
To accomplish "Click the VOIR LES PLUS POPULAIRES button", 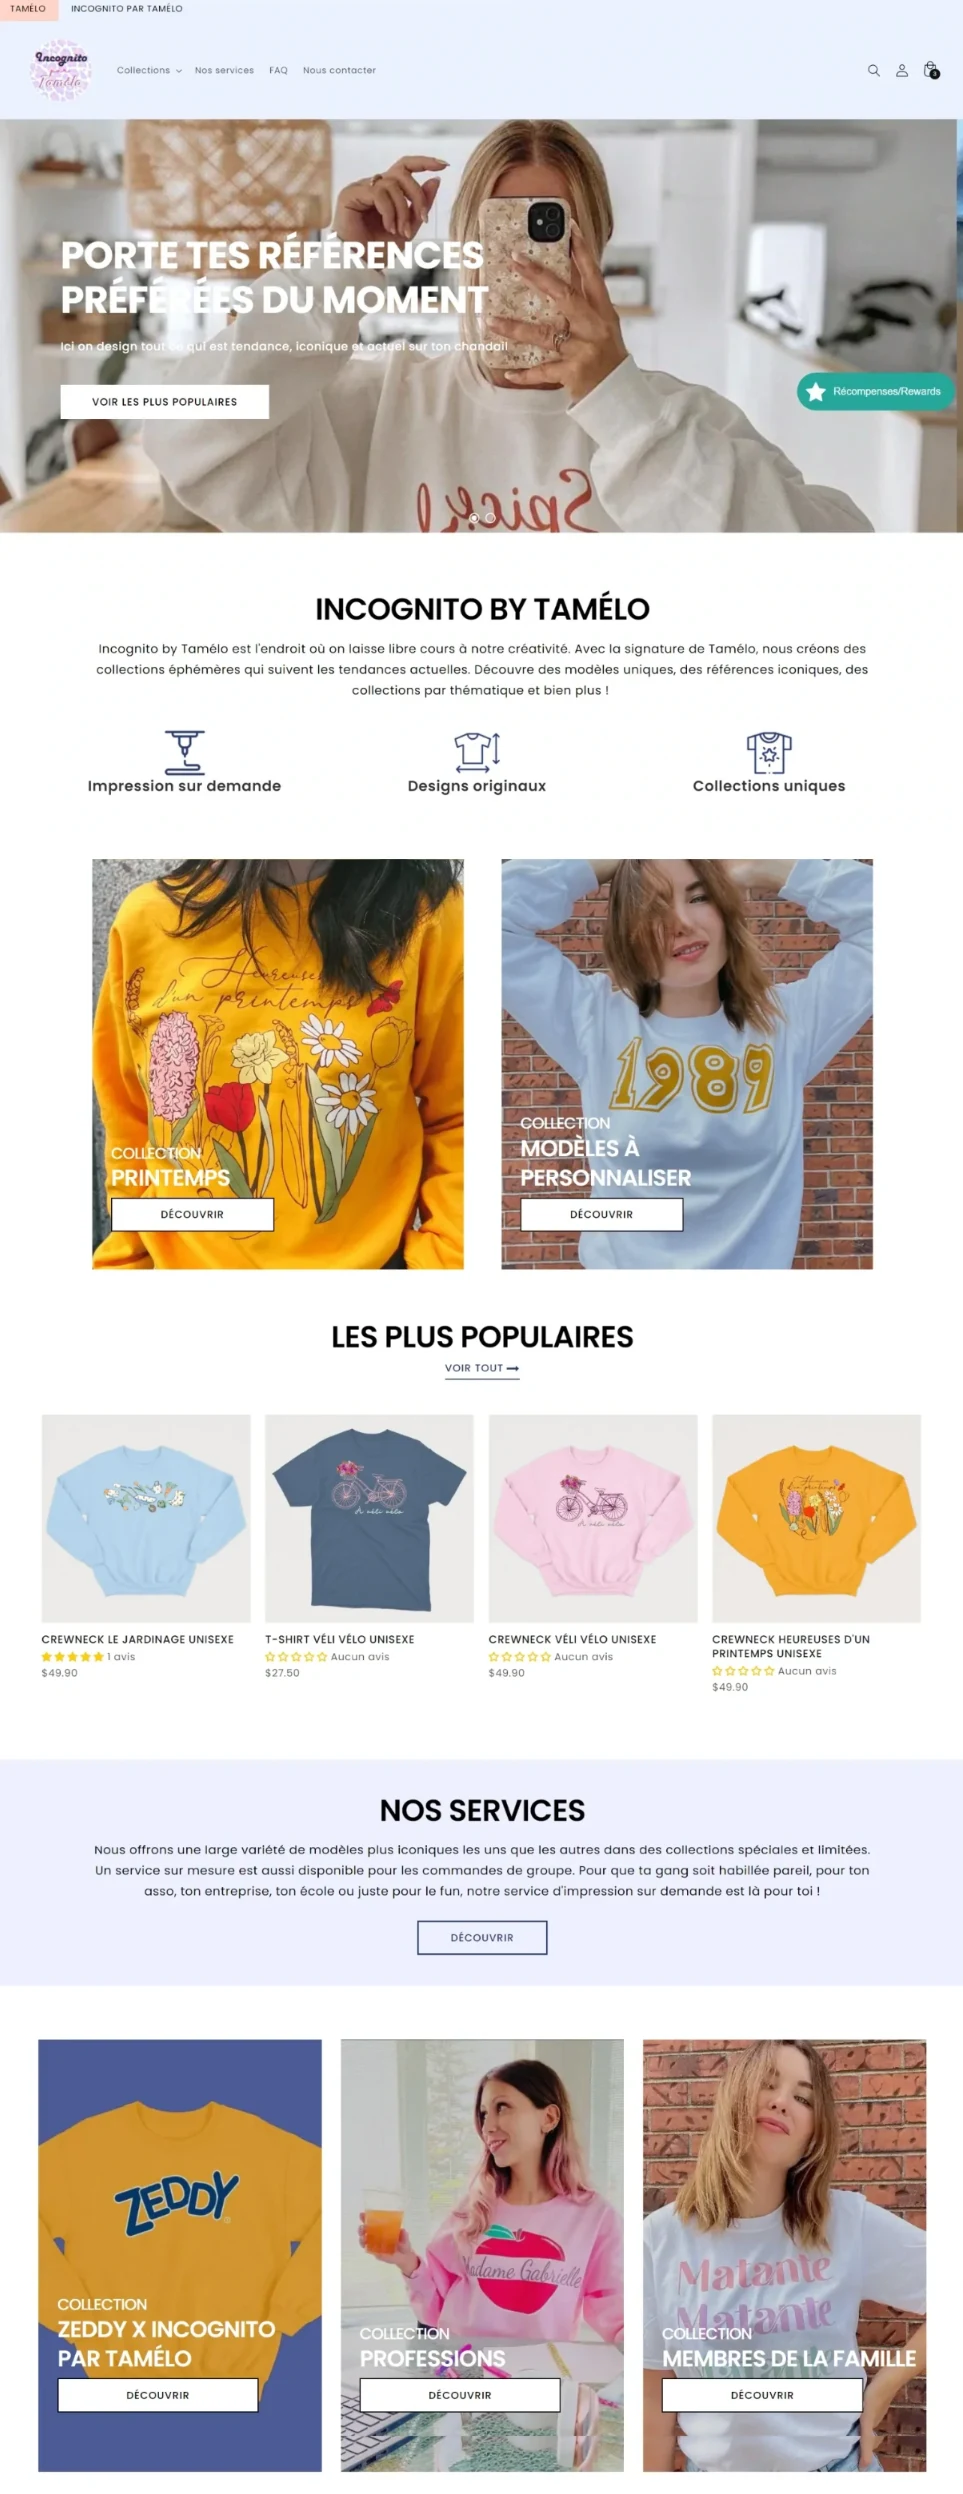I will tap(164, 402).
